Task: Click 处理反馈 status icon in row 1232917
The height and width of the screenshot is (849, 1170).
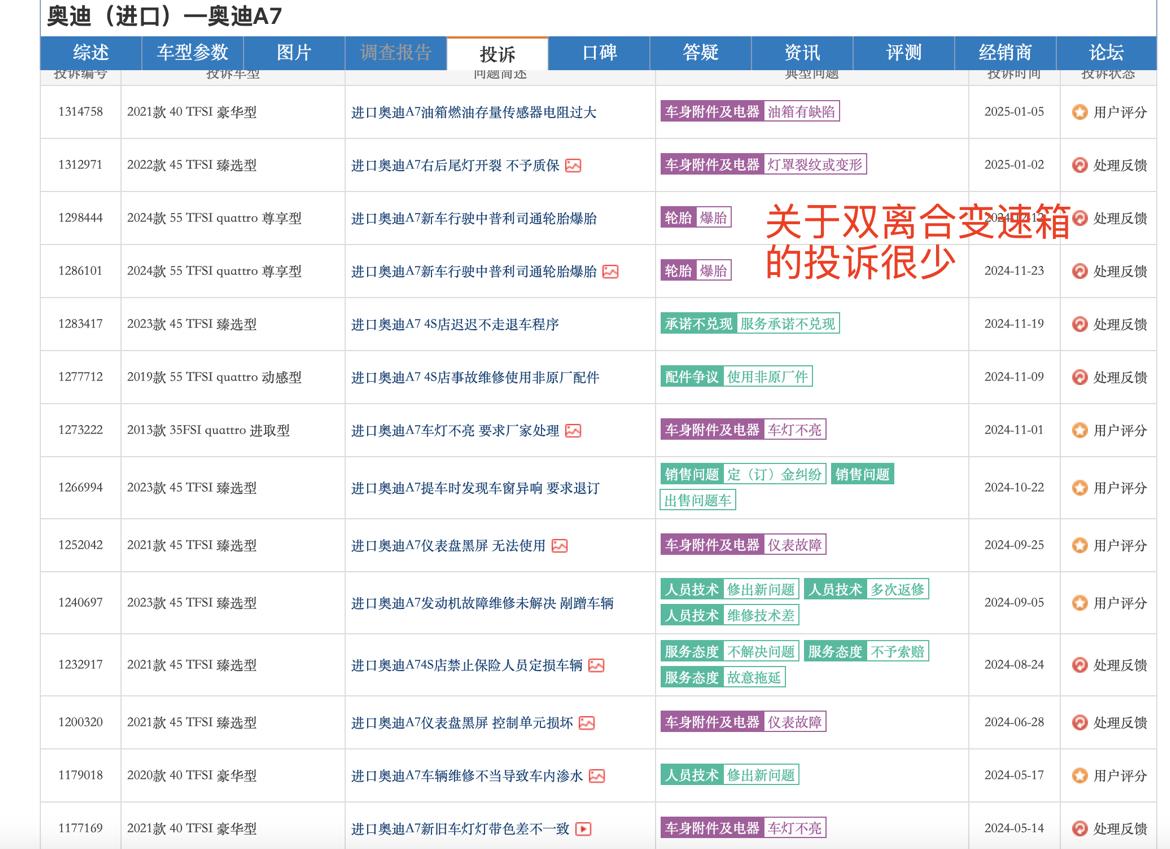Action: pyautogui.click(x=1080, y=664)
